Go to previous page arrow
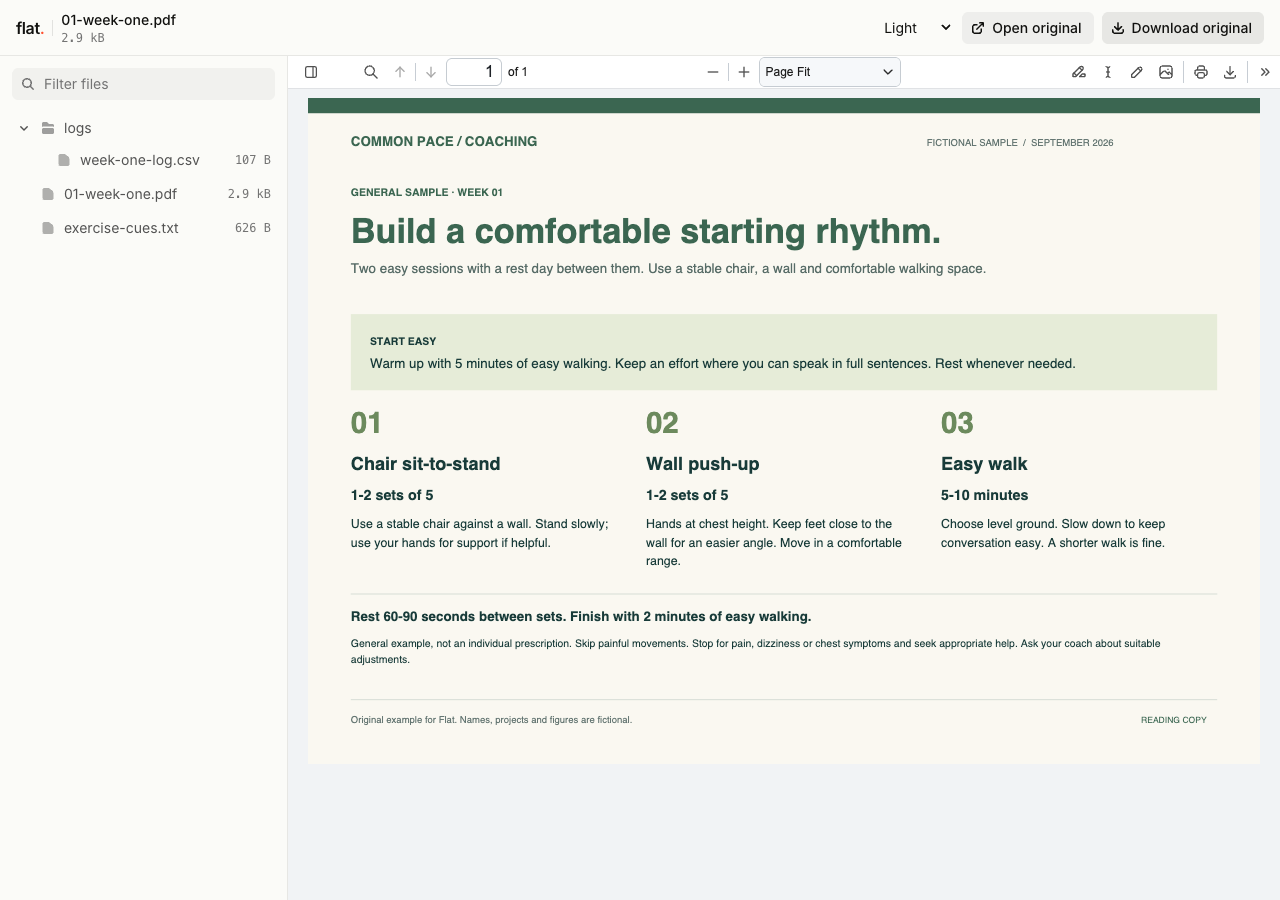This screenshot has height=900, width=1280. (x=400, y=72)
